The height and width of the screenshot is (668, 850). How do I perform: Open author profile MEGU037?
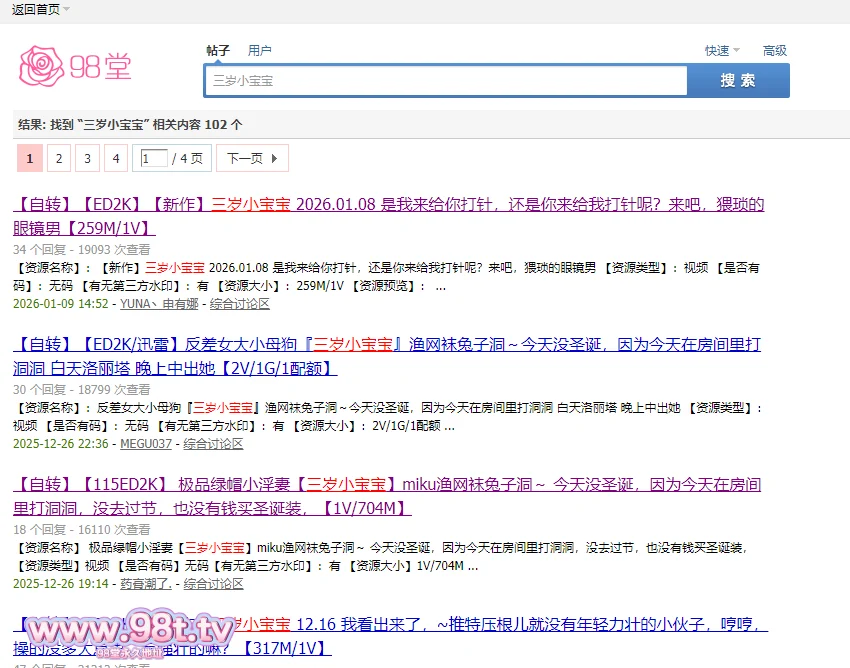[x=146, y=443]
